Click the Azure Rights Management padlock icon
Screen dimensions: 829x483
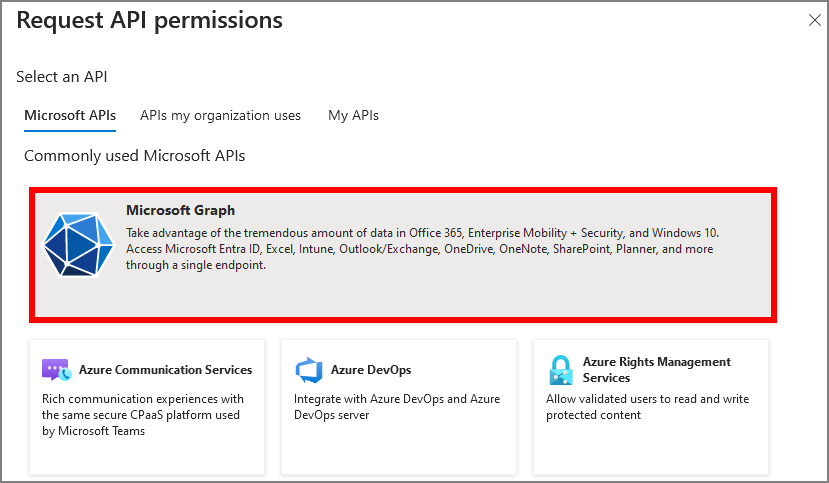[x=560, y=370]
